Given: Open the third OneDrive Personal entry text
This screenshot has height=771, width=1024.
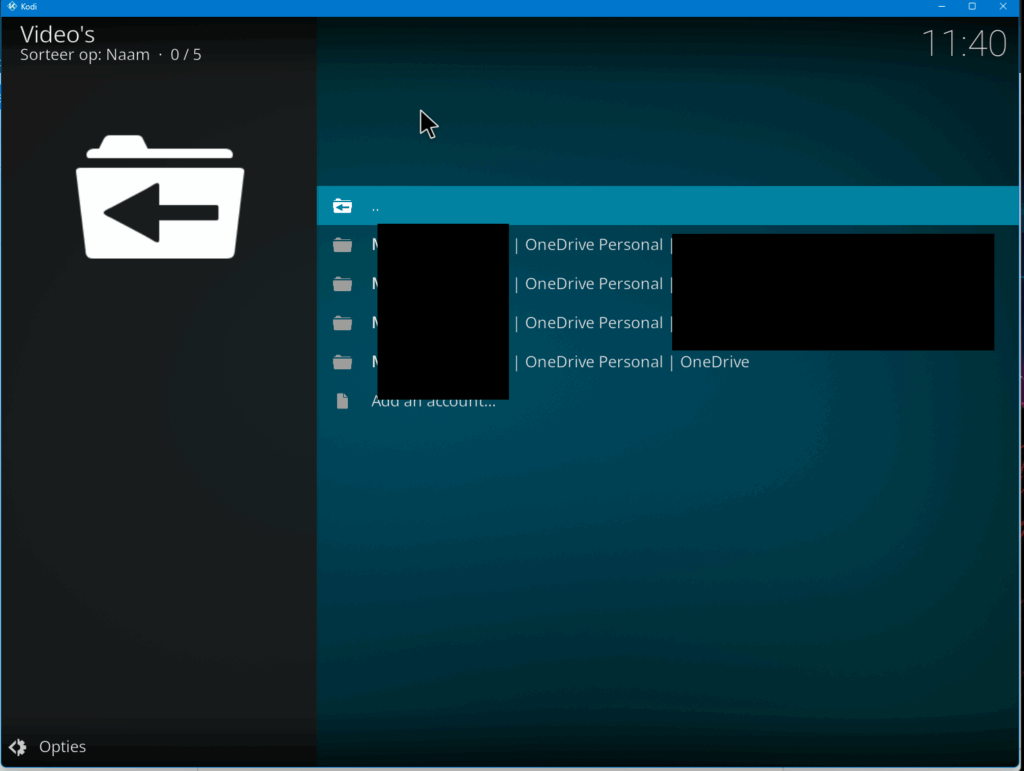Looking at the screenshot, I should 593,323.
